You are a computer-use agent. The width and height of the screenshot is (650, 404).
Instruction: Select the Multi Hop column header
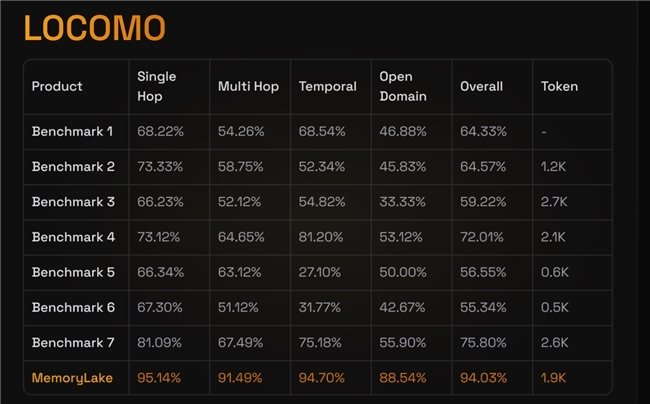click(x=248, y=86)
